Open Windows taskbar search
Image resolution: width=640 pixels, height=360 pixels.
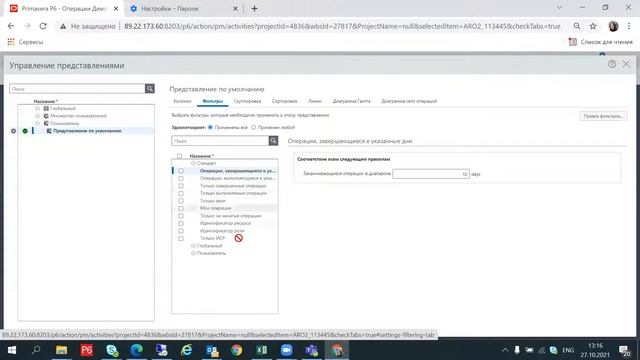click(x=36, y=350)
